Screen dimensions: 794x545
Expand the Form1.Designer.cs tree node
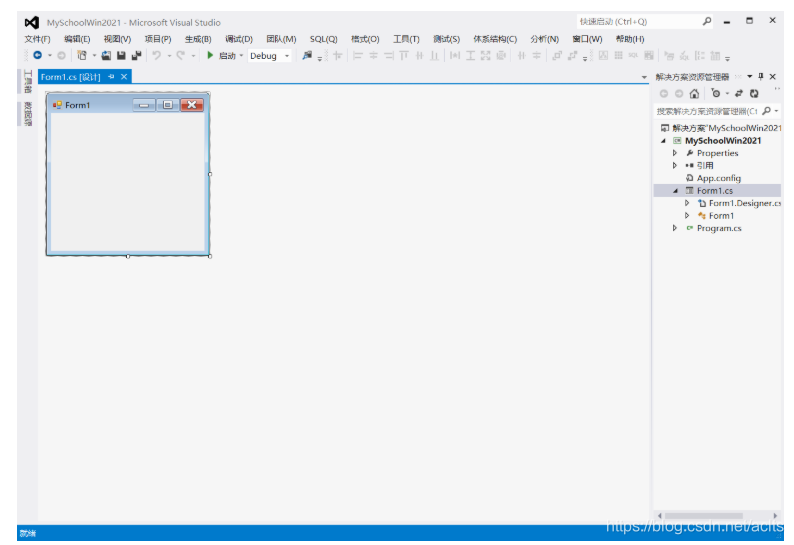687,203
